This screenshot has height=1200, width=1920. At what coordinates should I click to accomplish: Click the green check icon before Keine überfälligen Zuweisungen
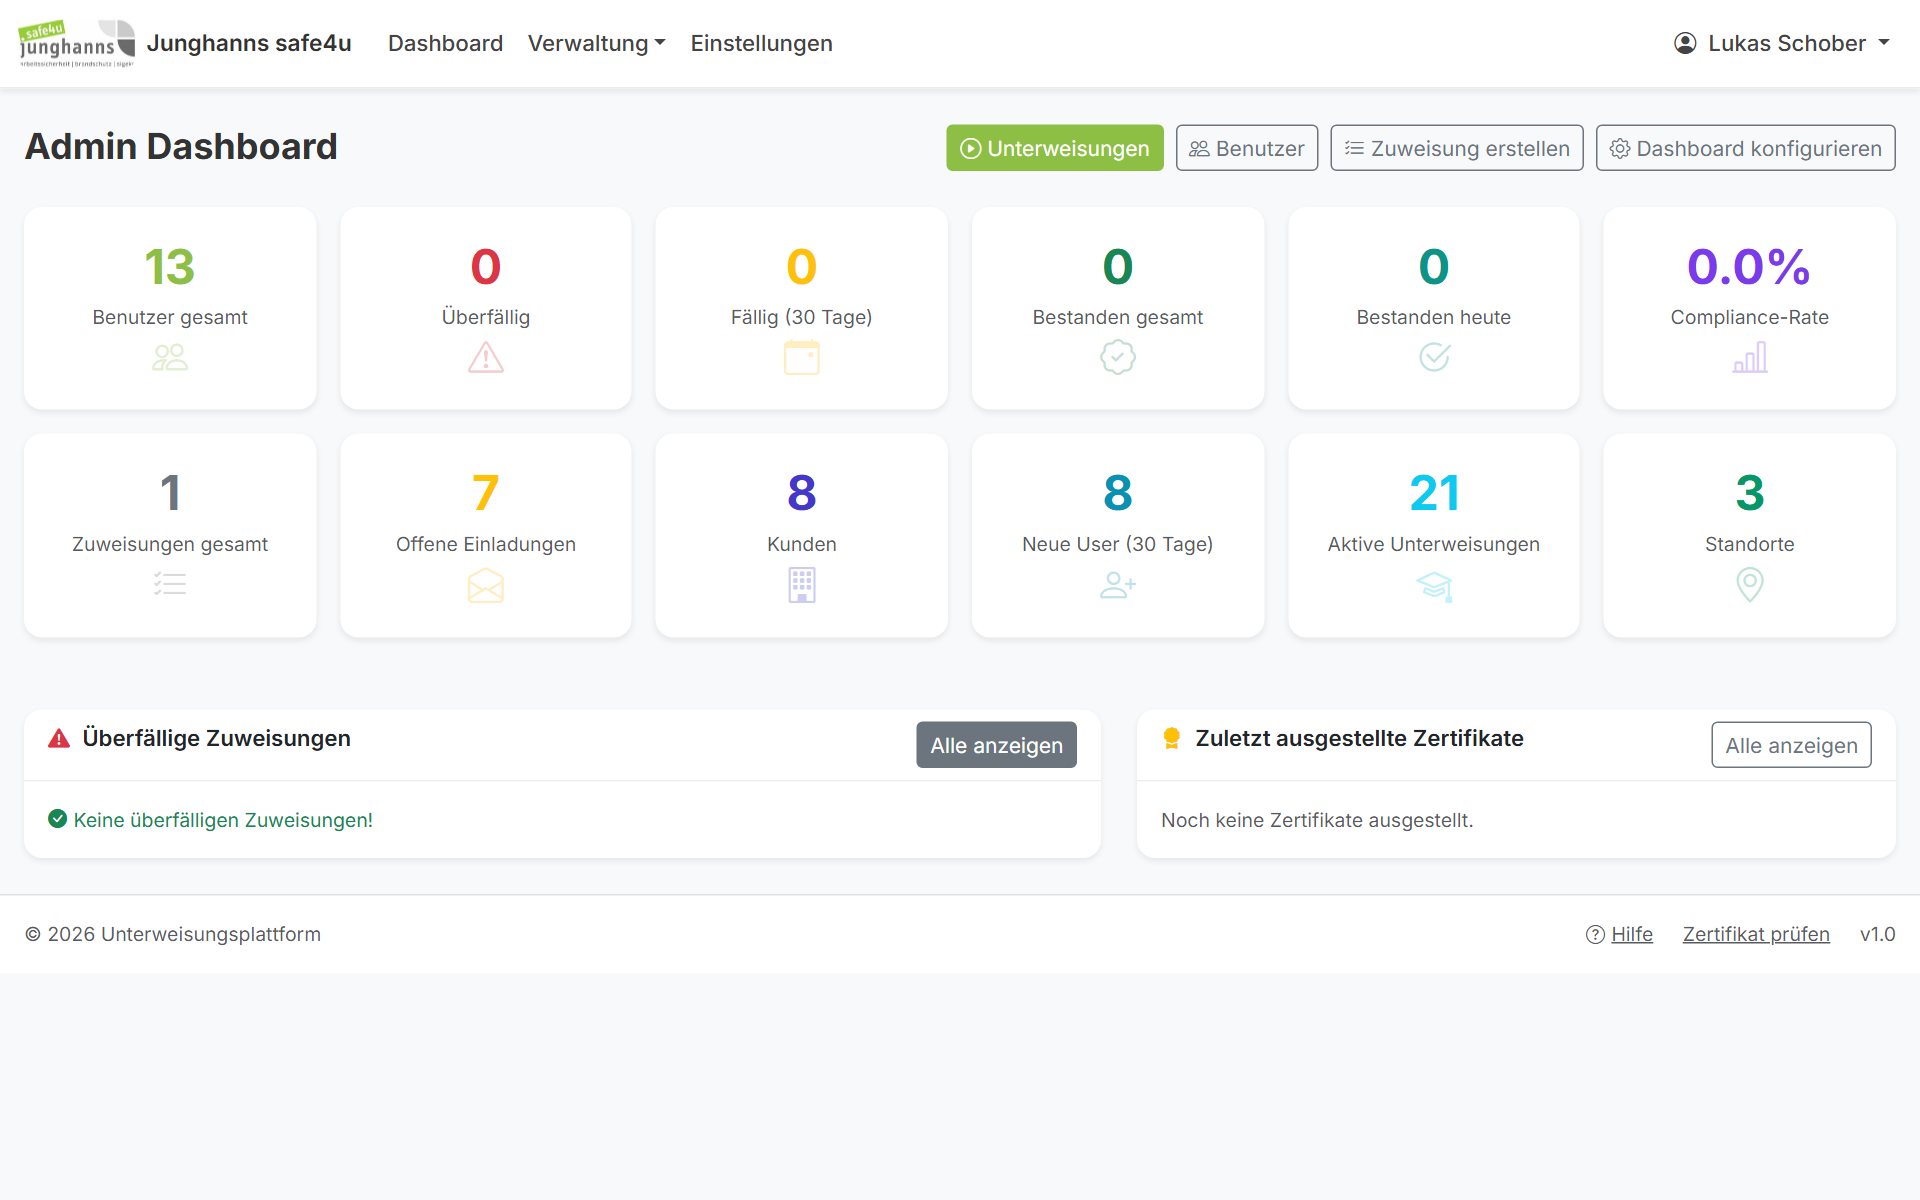point(58,819)
